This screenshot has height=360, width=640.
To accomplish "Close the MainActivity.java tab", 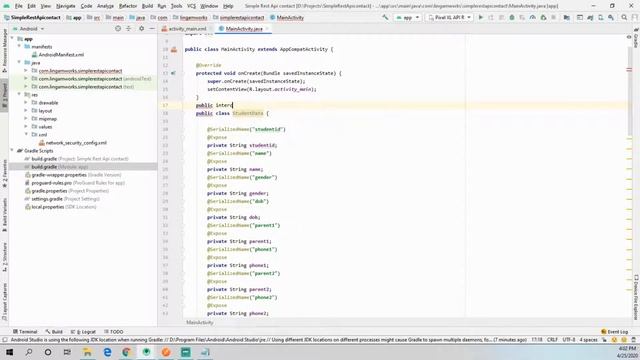I will pyautogui.click(x=267, y=29).
